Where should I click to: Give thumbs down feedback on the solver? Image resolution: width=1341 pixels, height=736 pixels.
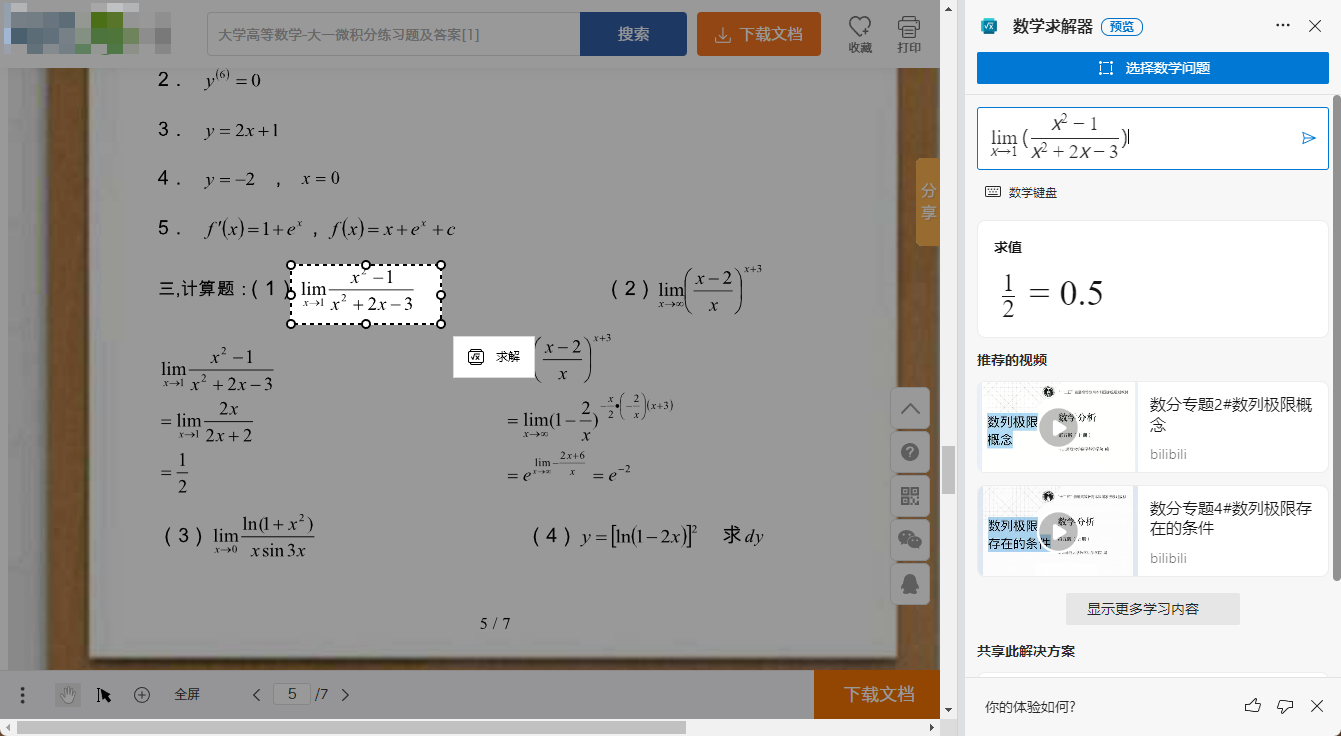tap(1285, 705)
